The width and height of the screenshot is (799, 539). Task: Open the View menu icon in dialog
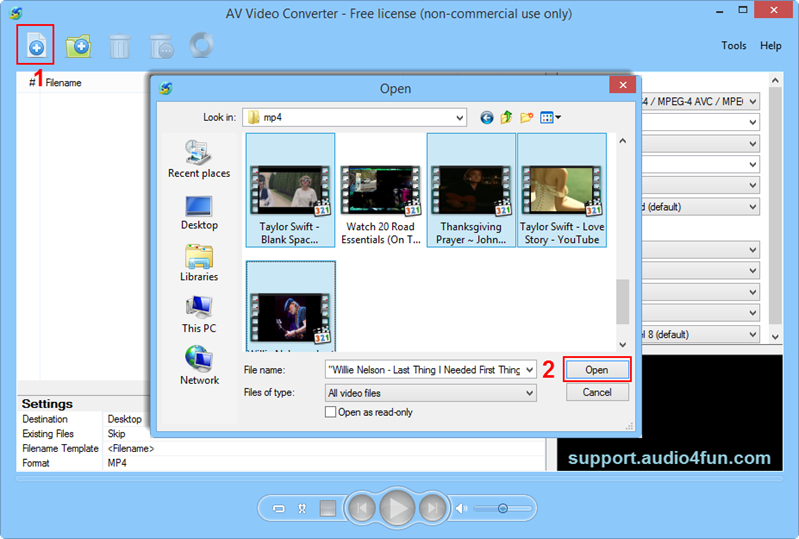(x=550, y=118)
